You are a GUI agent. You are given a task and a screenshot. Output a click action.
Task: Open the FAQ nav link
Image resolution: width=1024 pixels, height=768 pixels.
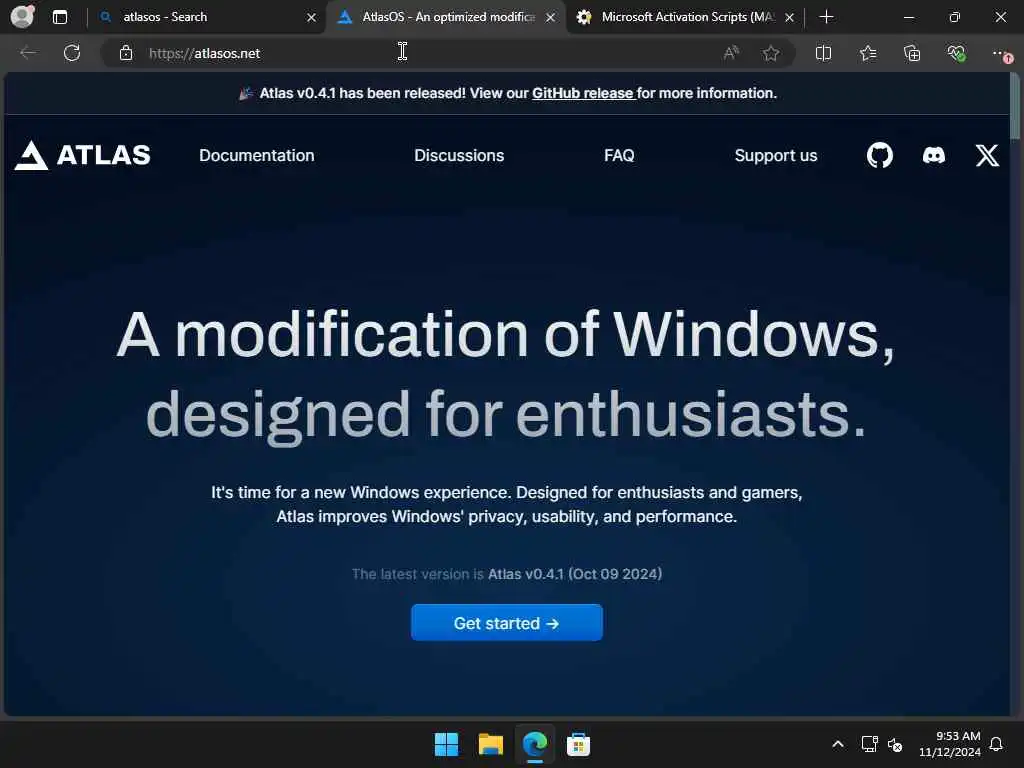point(619,155)
